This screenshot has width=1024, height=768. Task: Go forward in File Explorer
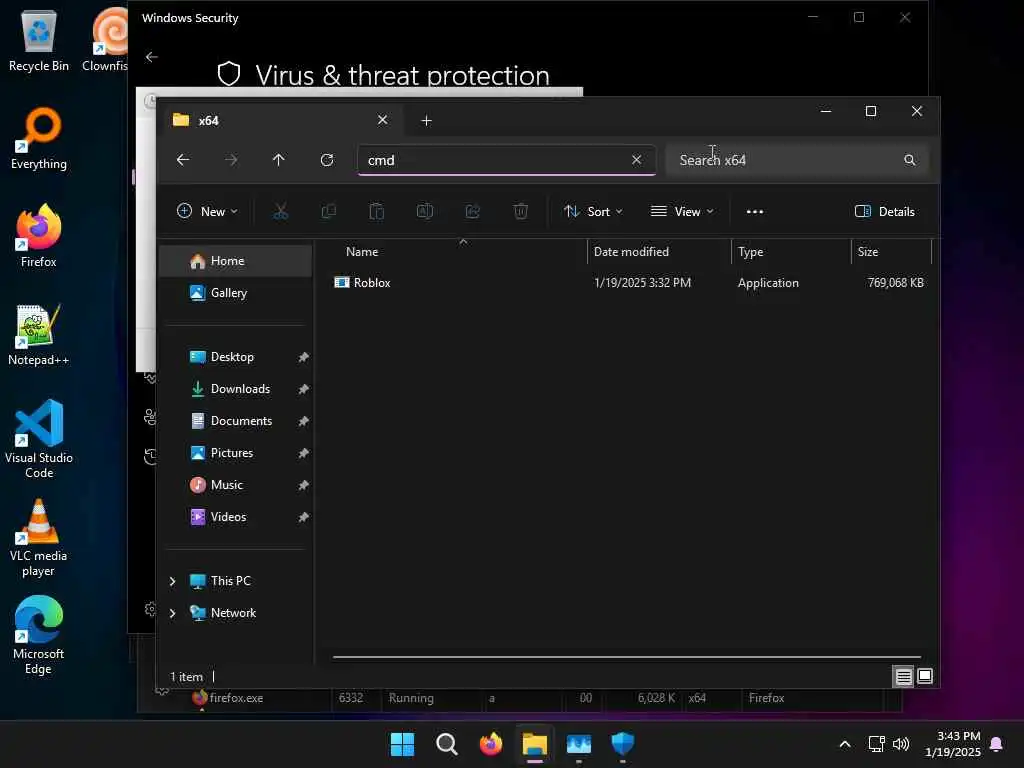click(x=231, y=160)
